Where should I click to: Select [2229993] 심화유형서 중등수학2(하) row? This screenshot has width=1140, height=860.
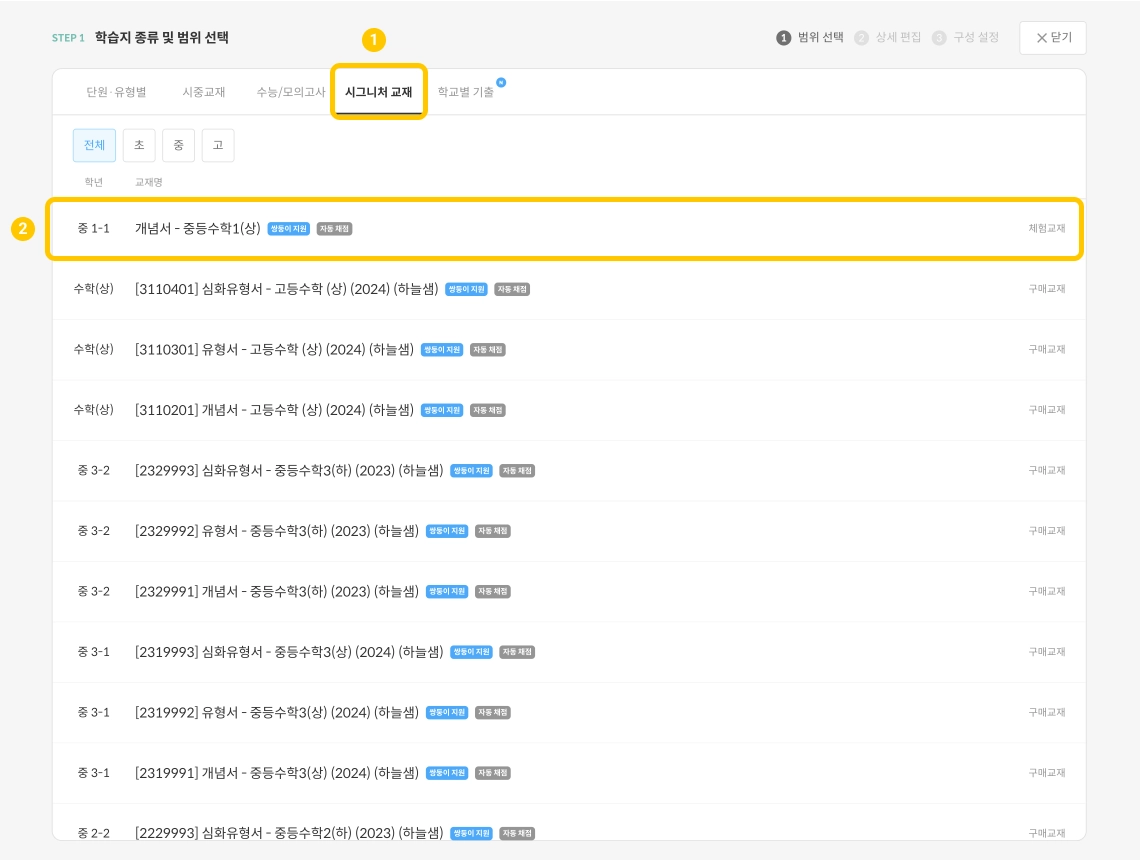pos(569,822)
